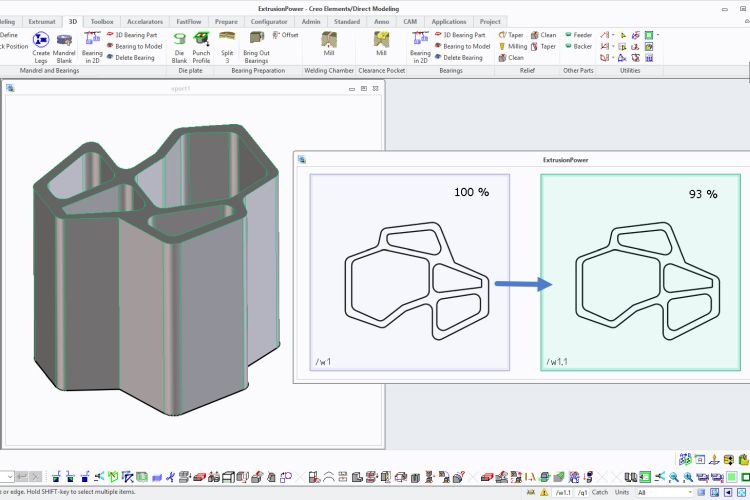Open Bearing in 2D in Mandrel and Bearings group
Viewport: 750px width, 500px height.
pyautogui.click(x=92, y=47)
